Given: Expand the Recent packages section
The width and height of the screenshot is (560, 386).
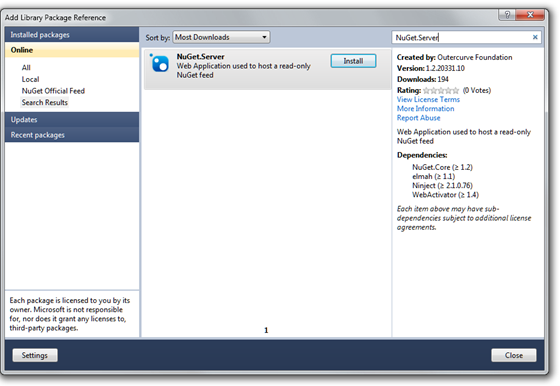Looking at the screenshot, I should (x=72, y=135).
